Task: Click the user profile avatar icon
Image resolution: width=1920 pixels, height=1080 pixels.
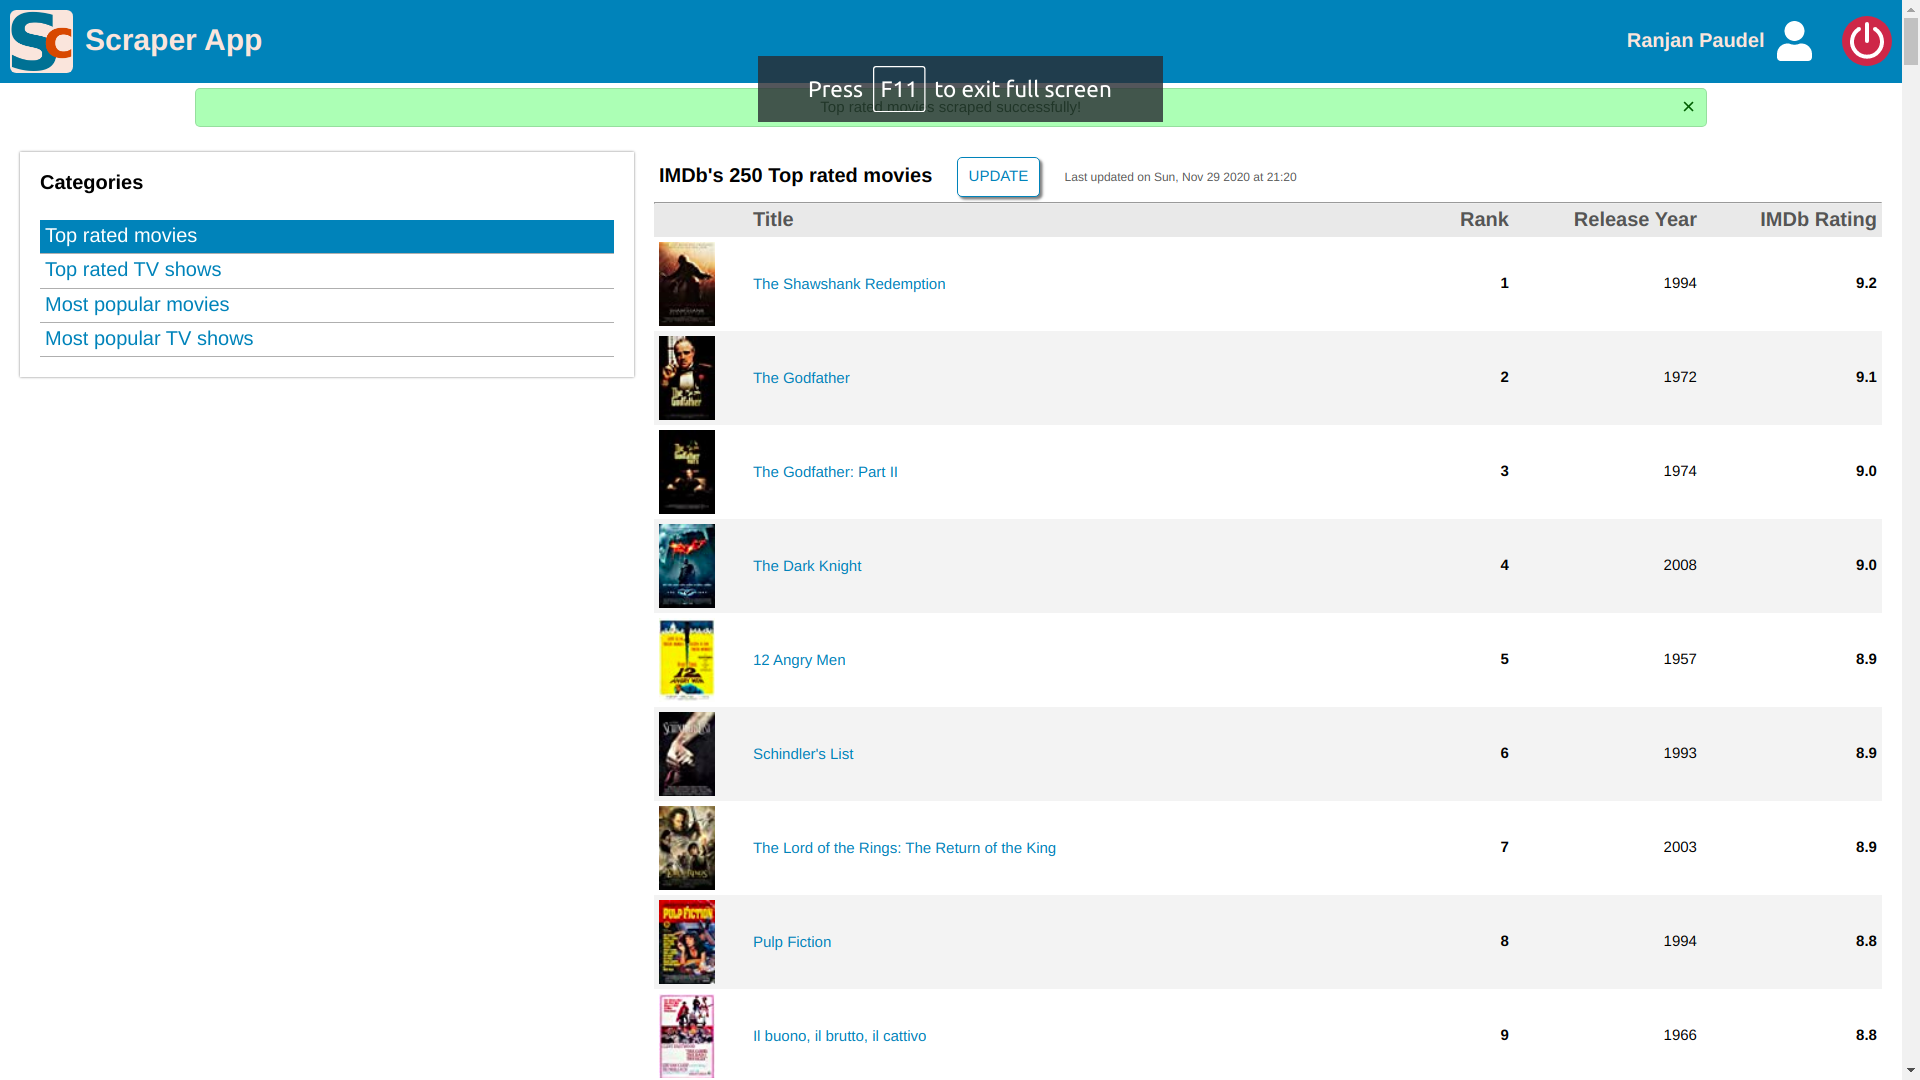Action: pyautogui.click(x=1794, y=41)
